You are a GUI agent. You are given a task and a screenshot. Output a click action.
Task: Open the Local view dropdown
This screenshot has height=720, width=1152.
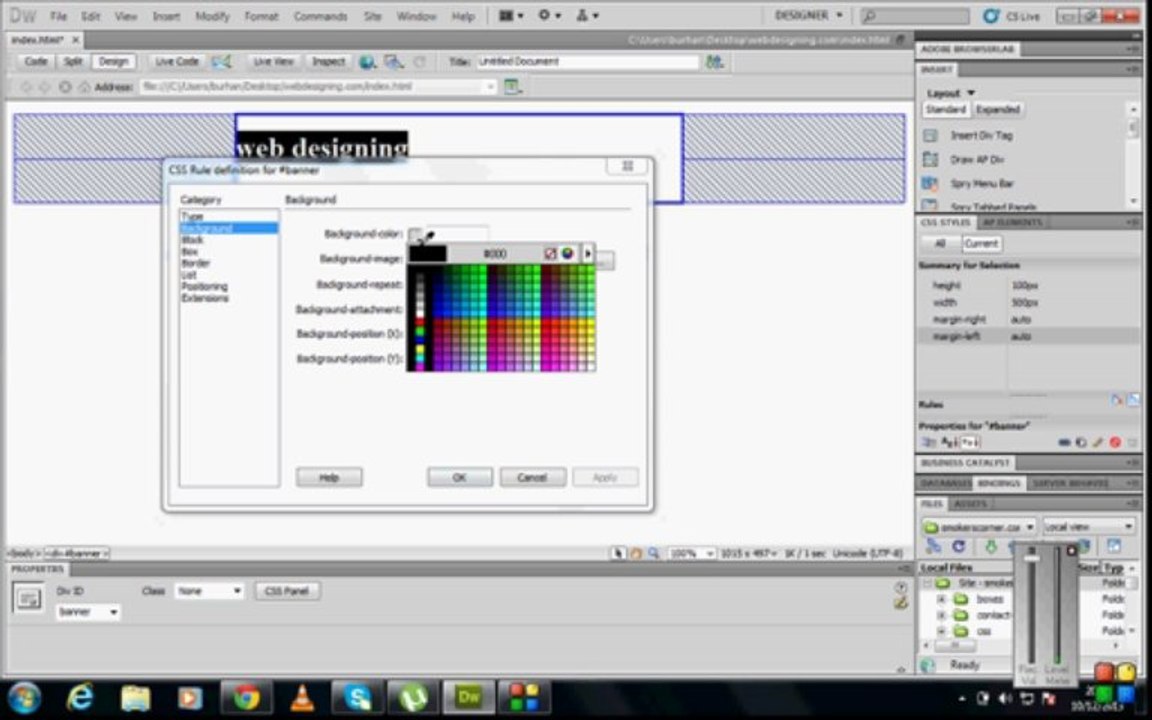click(1088, 527)
